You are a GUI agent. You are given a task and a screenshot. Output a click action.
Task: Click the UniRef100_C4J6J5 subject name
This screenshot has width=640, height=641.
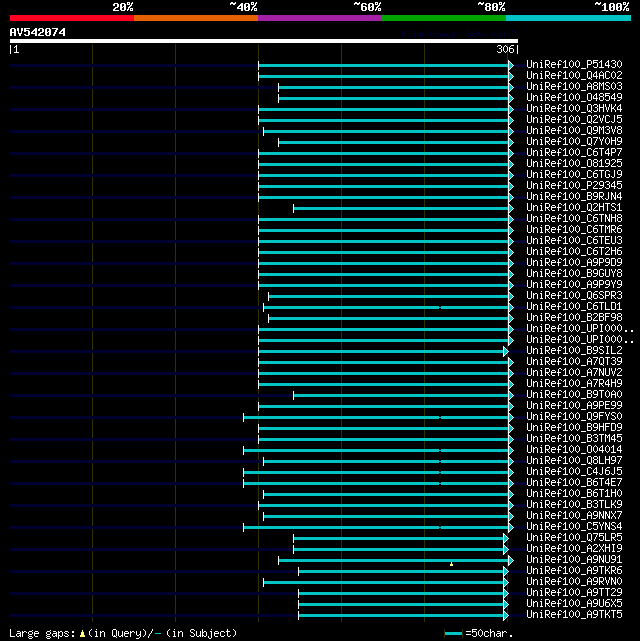[x=574, y=472]
